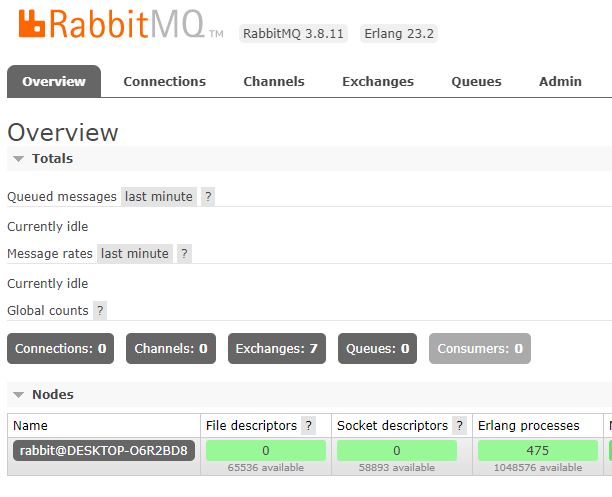
Task: Click the File descriptors green usage bar
Action: point(266,451)
